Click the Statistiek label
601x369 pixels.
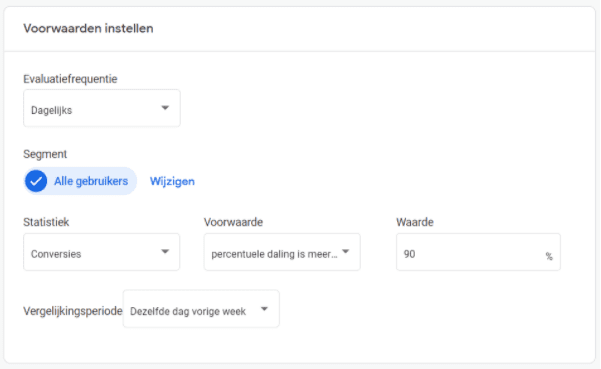coord(46,222)
